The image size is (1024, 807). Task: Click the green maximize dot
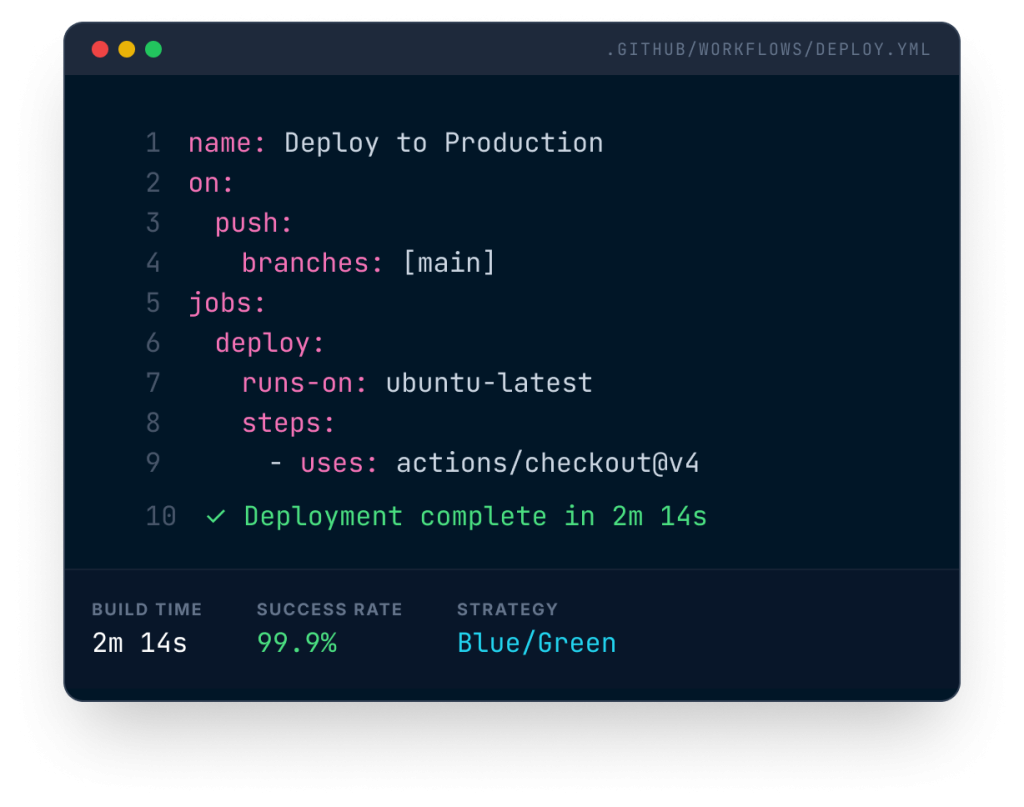point(153,49)
